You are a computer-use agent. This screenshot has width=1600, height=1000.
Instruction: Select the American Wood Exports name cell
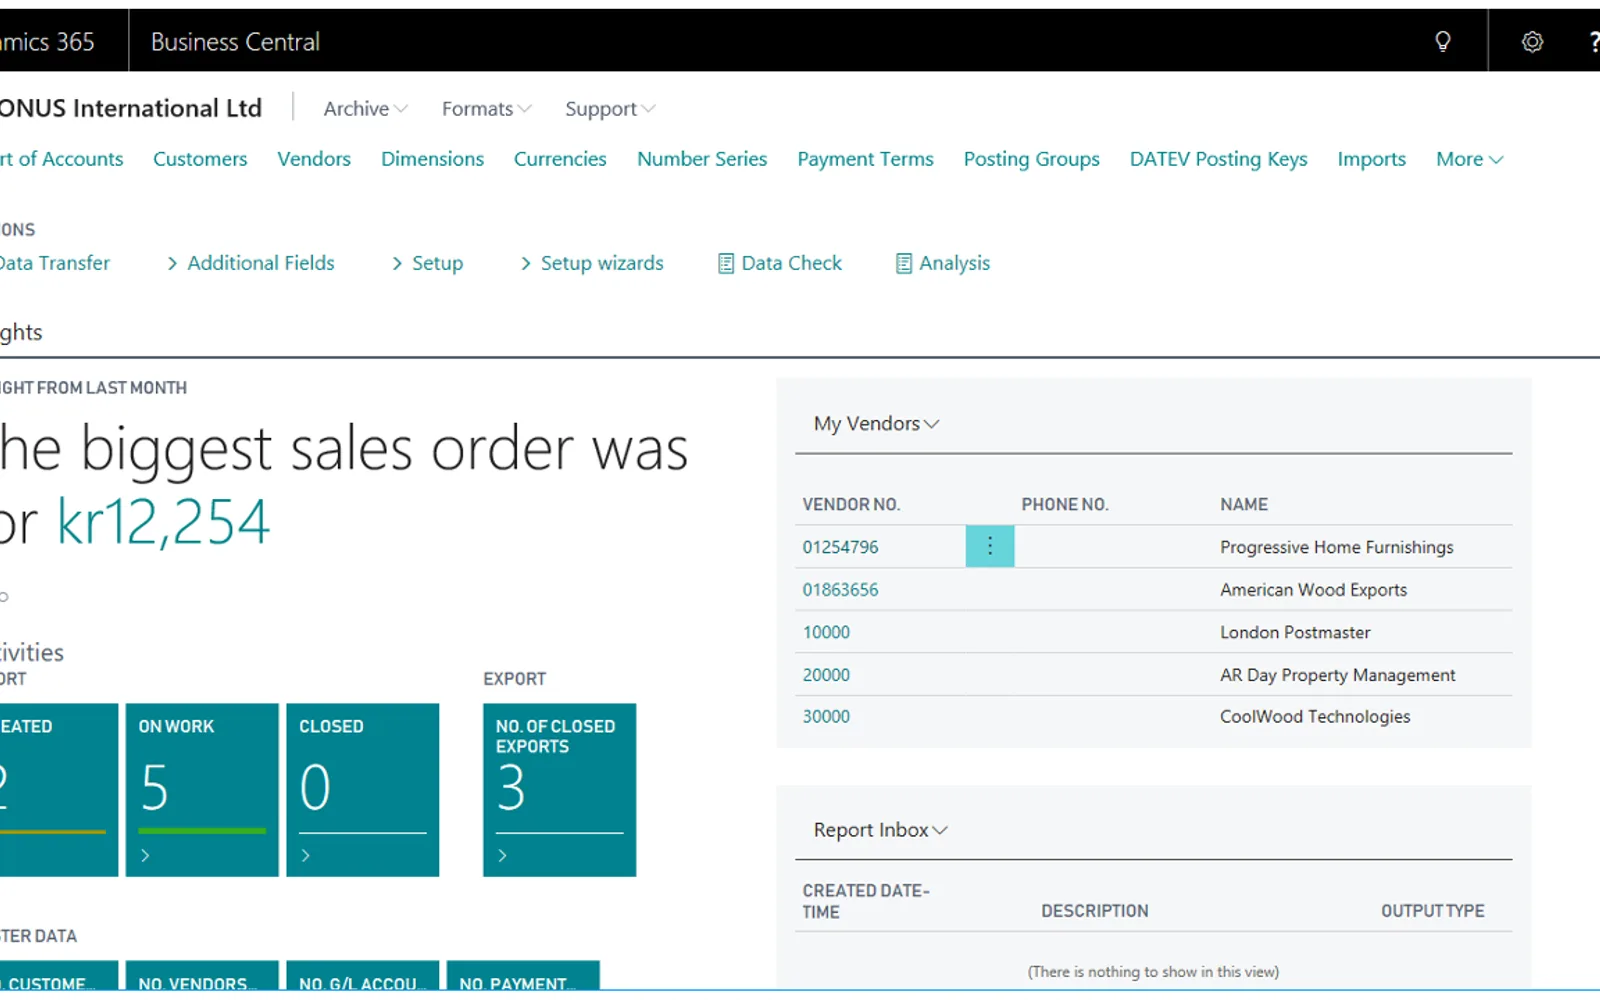pos(1313,590)
